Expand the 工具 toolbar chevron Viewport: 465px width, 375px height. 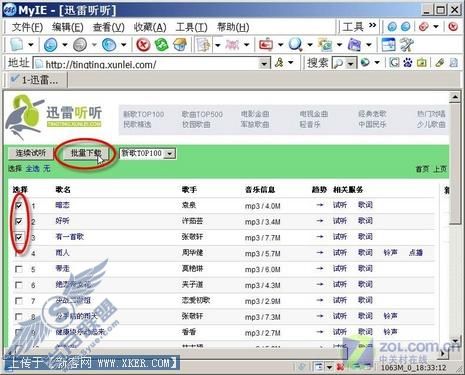click(372, 25)
